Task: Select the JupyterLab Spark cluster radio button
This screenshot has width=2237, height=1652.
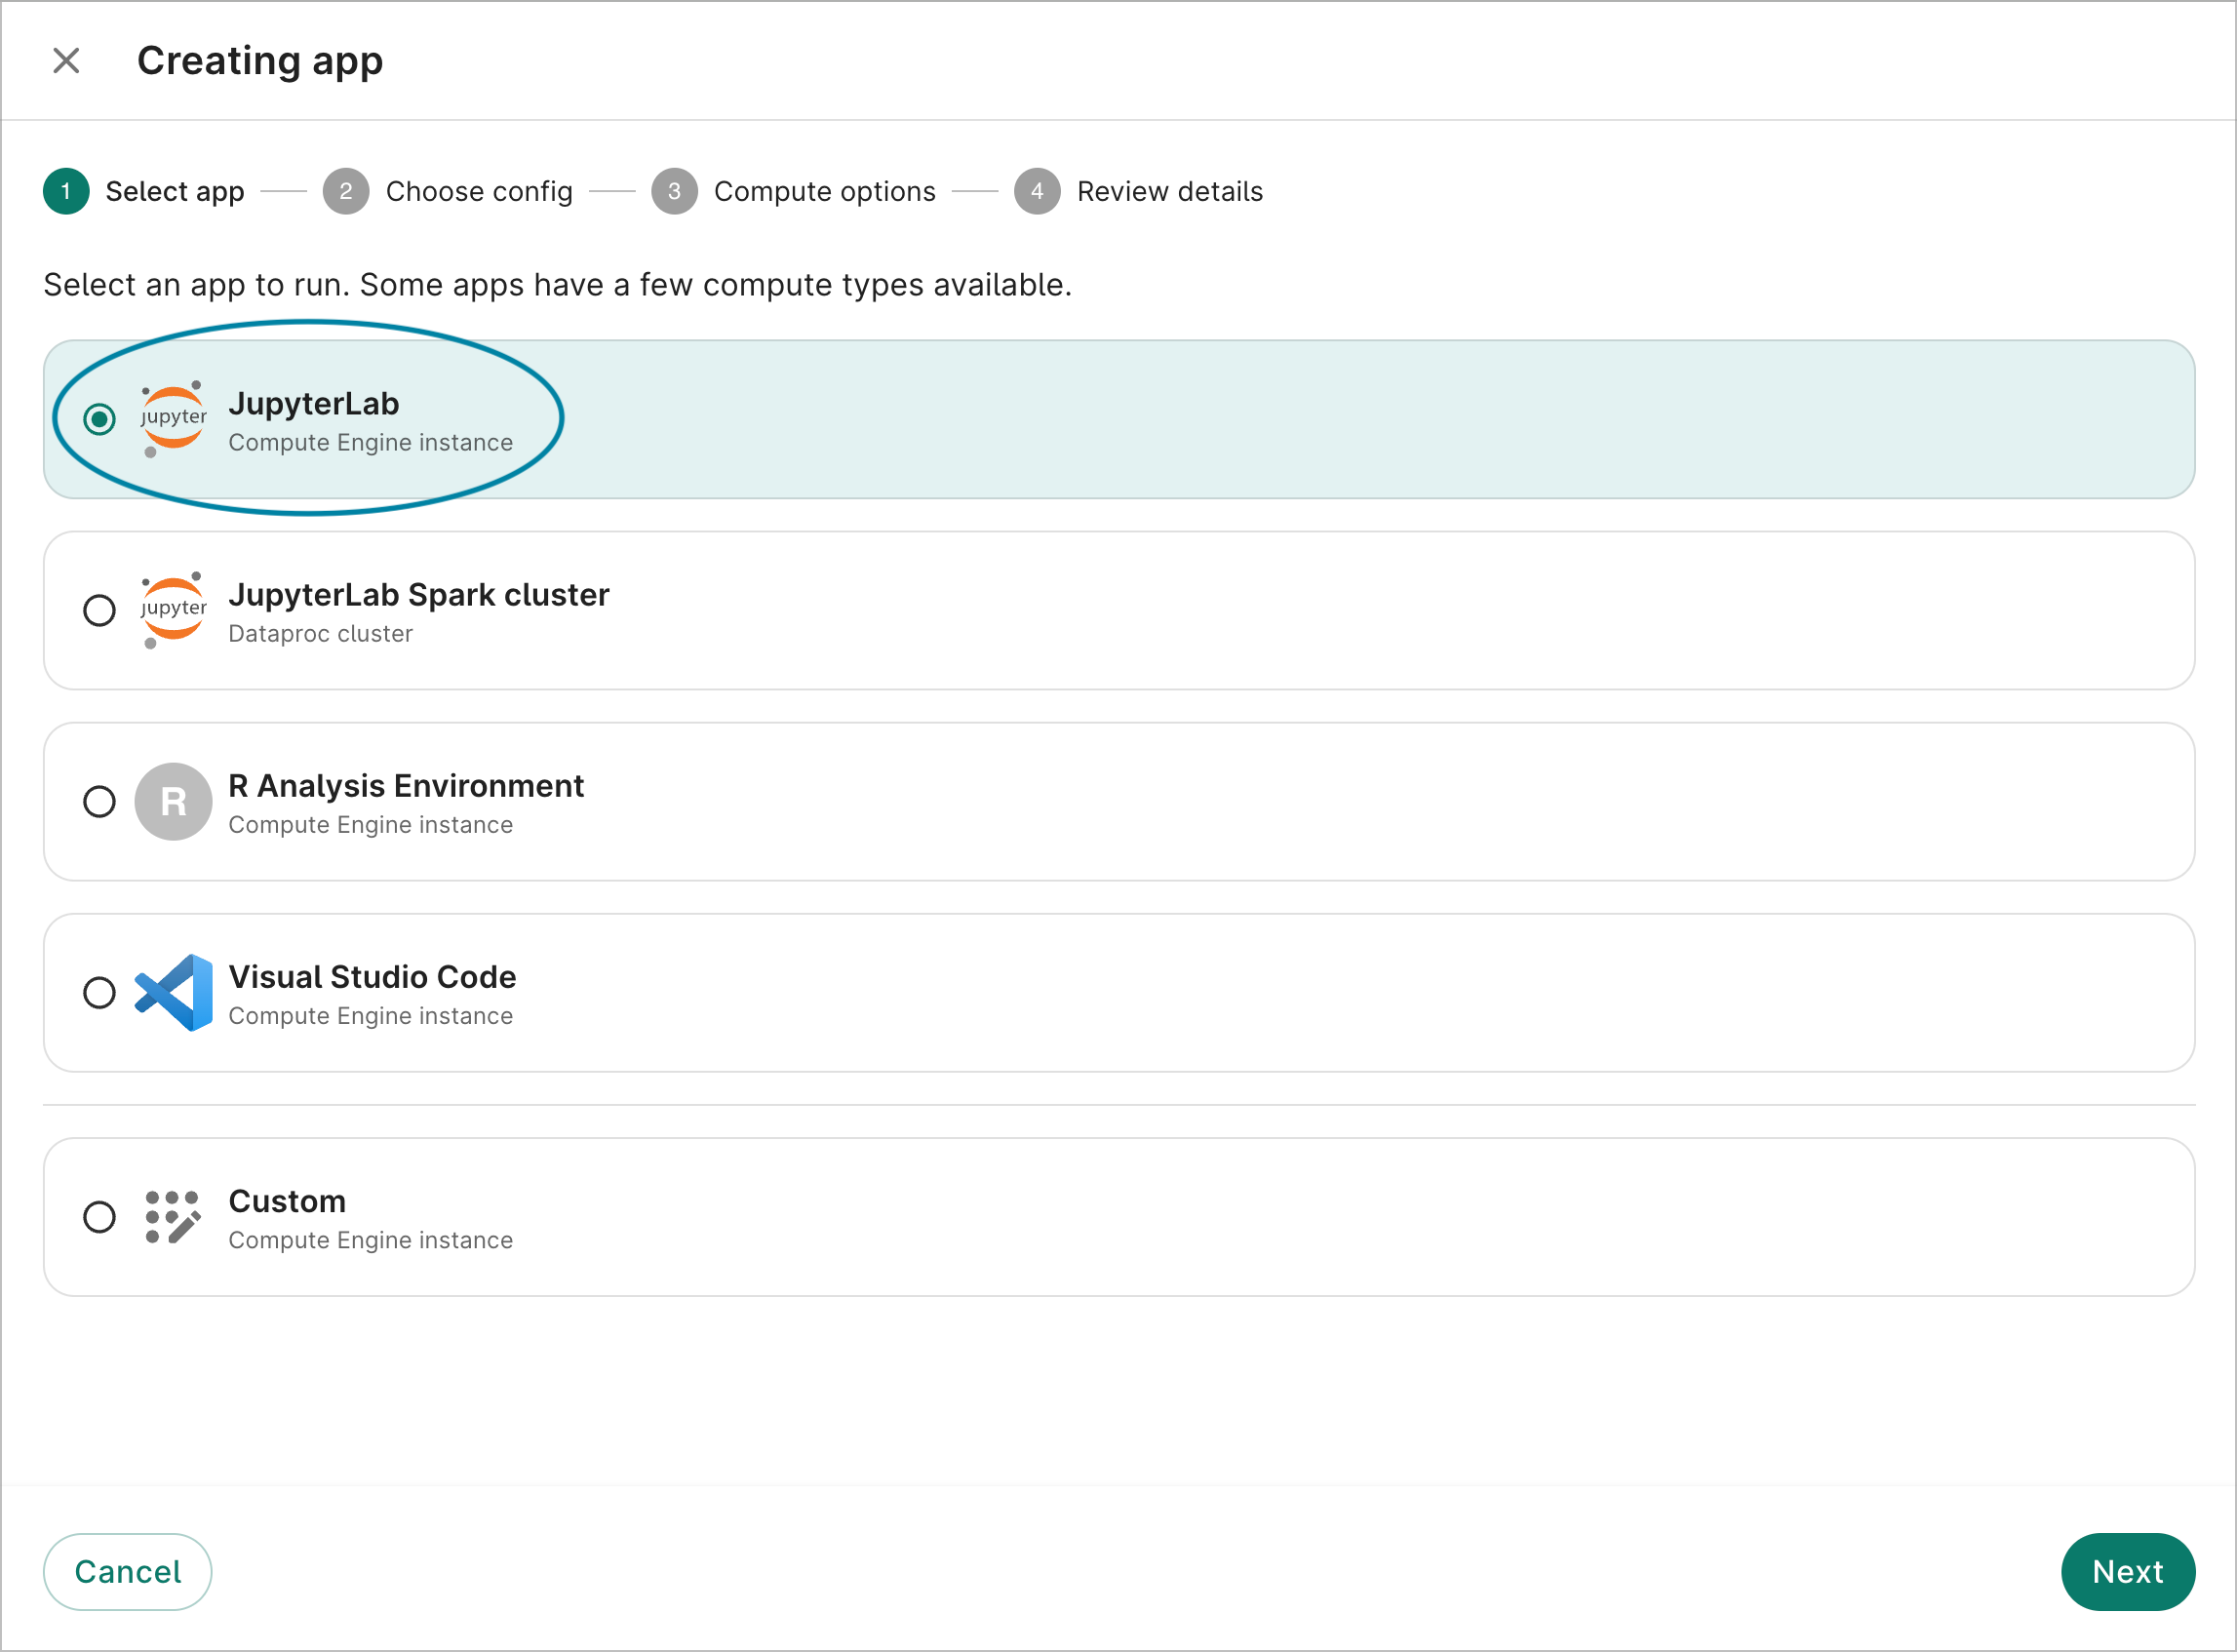Action: (x=99, y=610)
